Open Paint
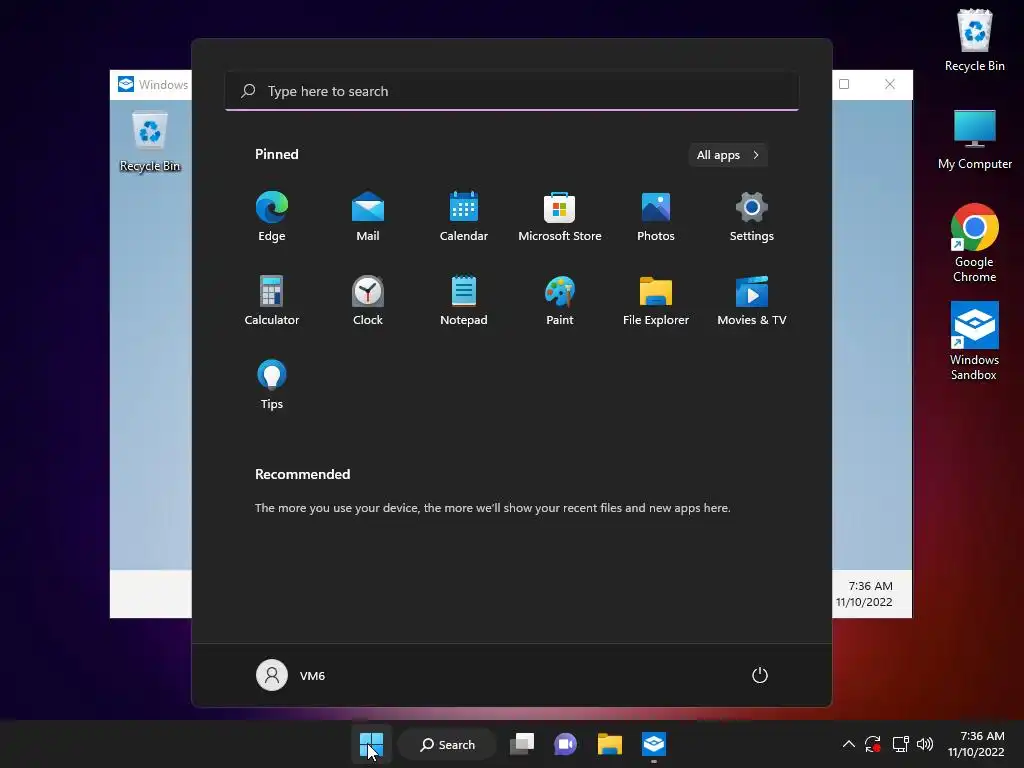The height and width of the screenshot is (768, 1024). tap(560, 300)
